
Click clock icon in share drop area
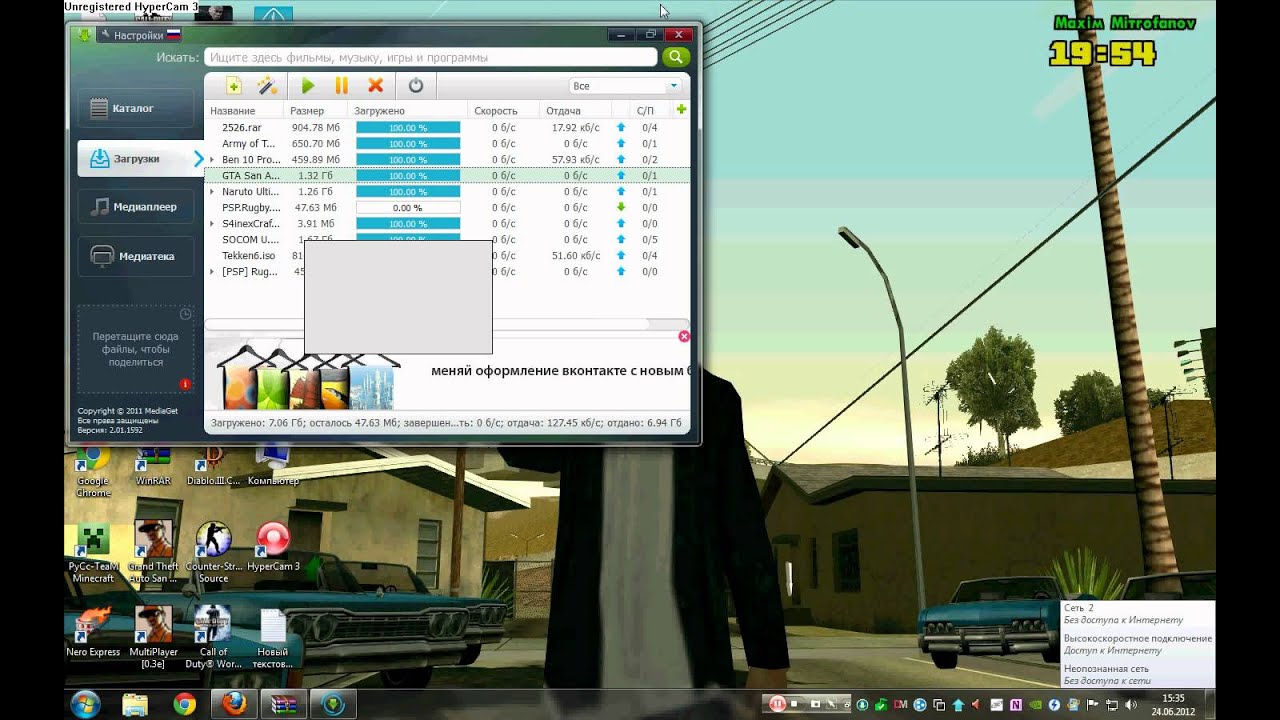[x=185, y=314]
